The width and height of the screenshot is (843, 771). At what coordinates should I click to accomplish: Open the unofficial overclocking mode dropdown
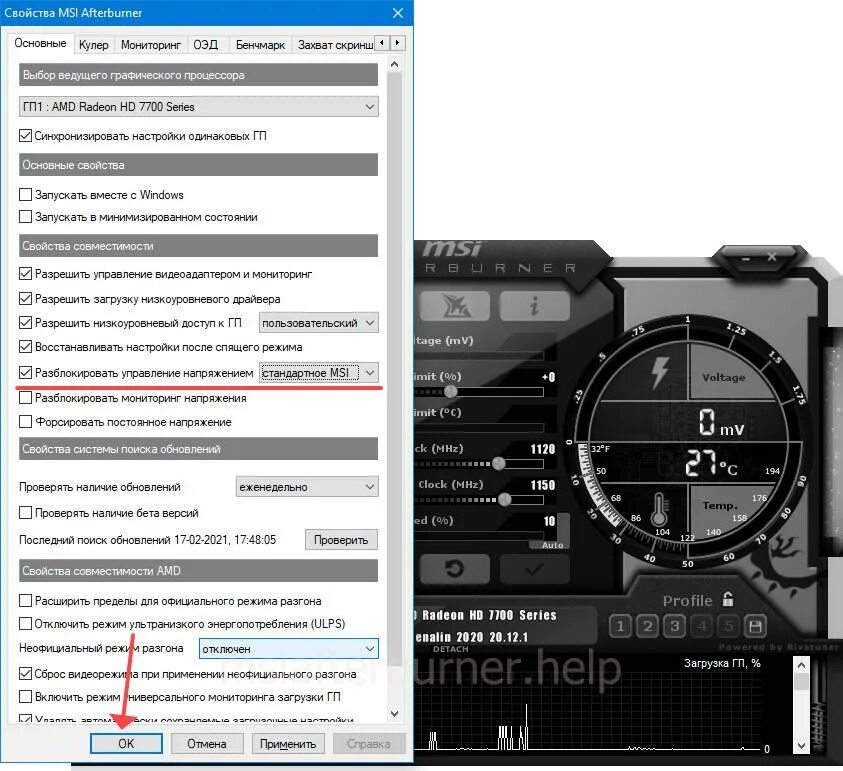click(289, 648)
